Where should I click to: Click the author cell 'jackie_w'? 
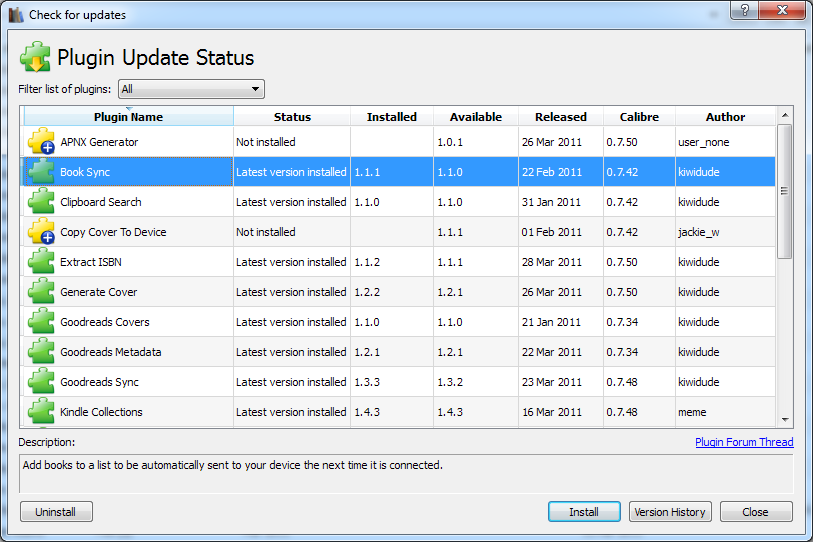click(698, 232)
